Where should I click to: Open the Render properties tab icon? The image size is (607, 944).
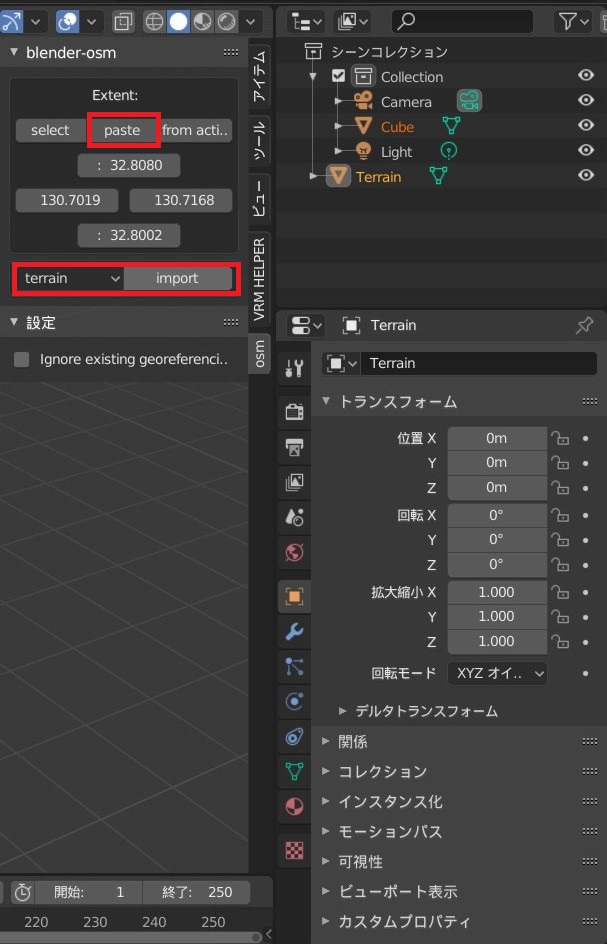pos(294,412)
